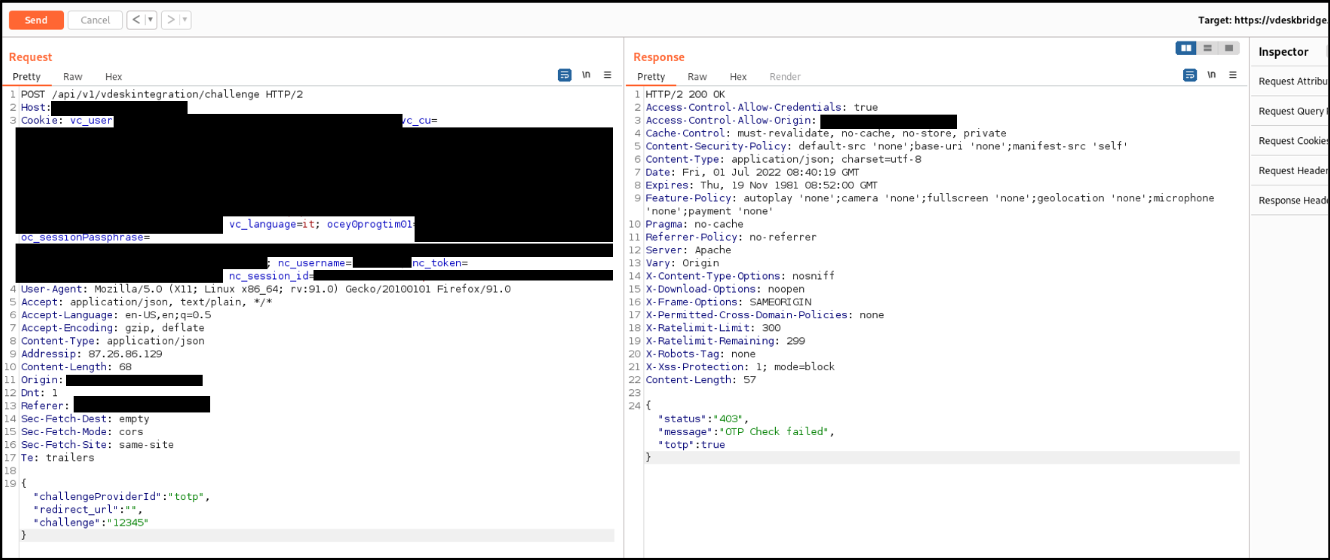Click the "message":"OTP Check failed" response line
Screen dimensions: 1330x560
(746, 432)
